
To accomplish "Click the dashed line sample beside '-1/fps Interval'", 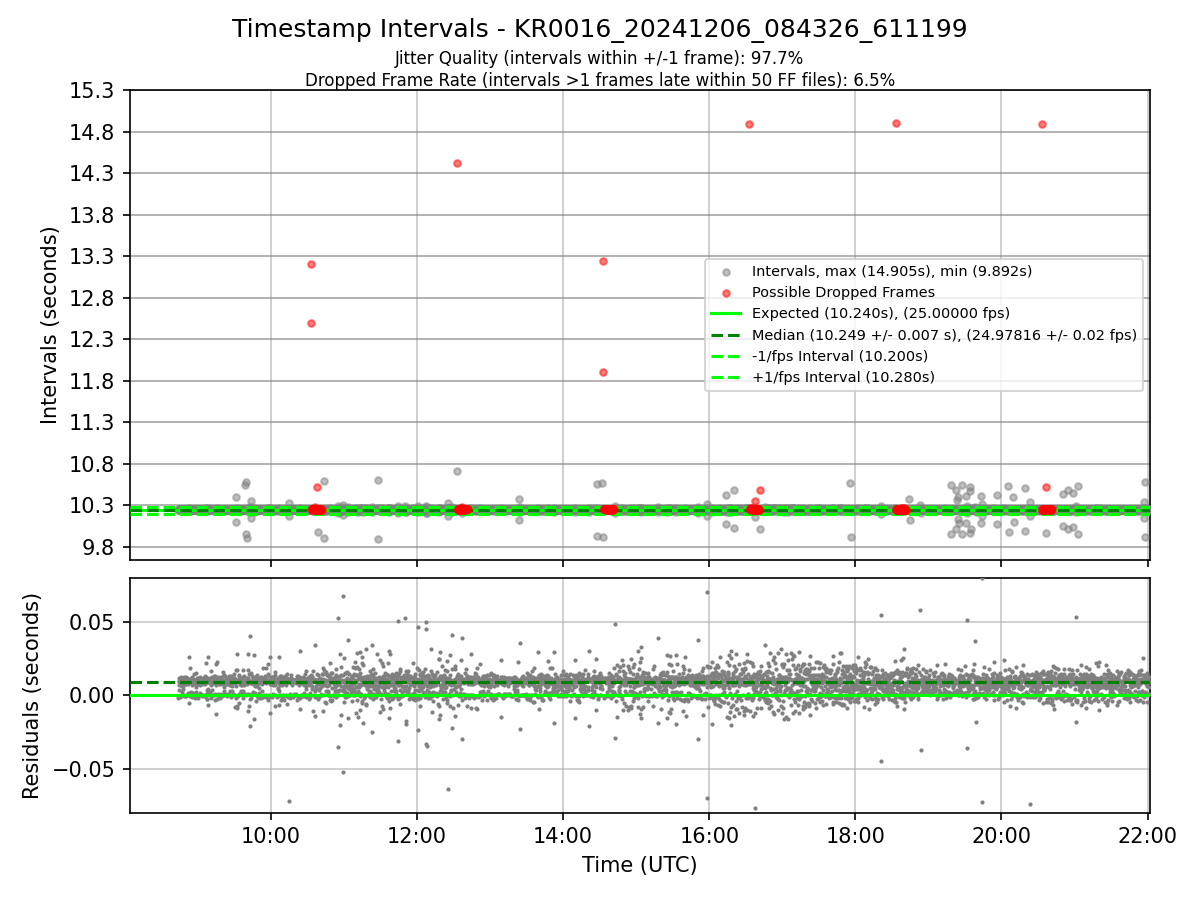I will pos(727,356).
